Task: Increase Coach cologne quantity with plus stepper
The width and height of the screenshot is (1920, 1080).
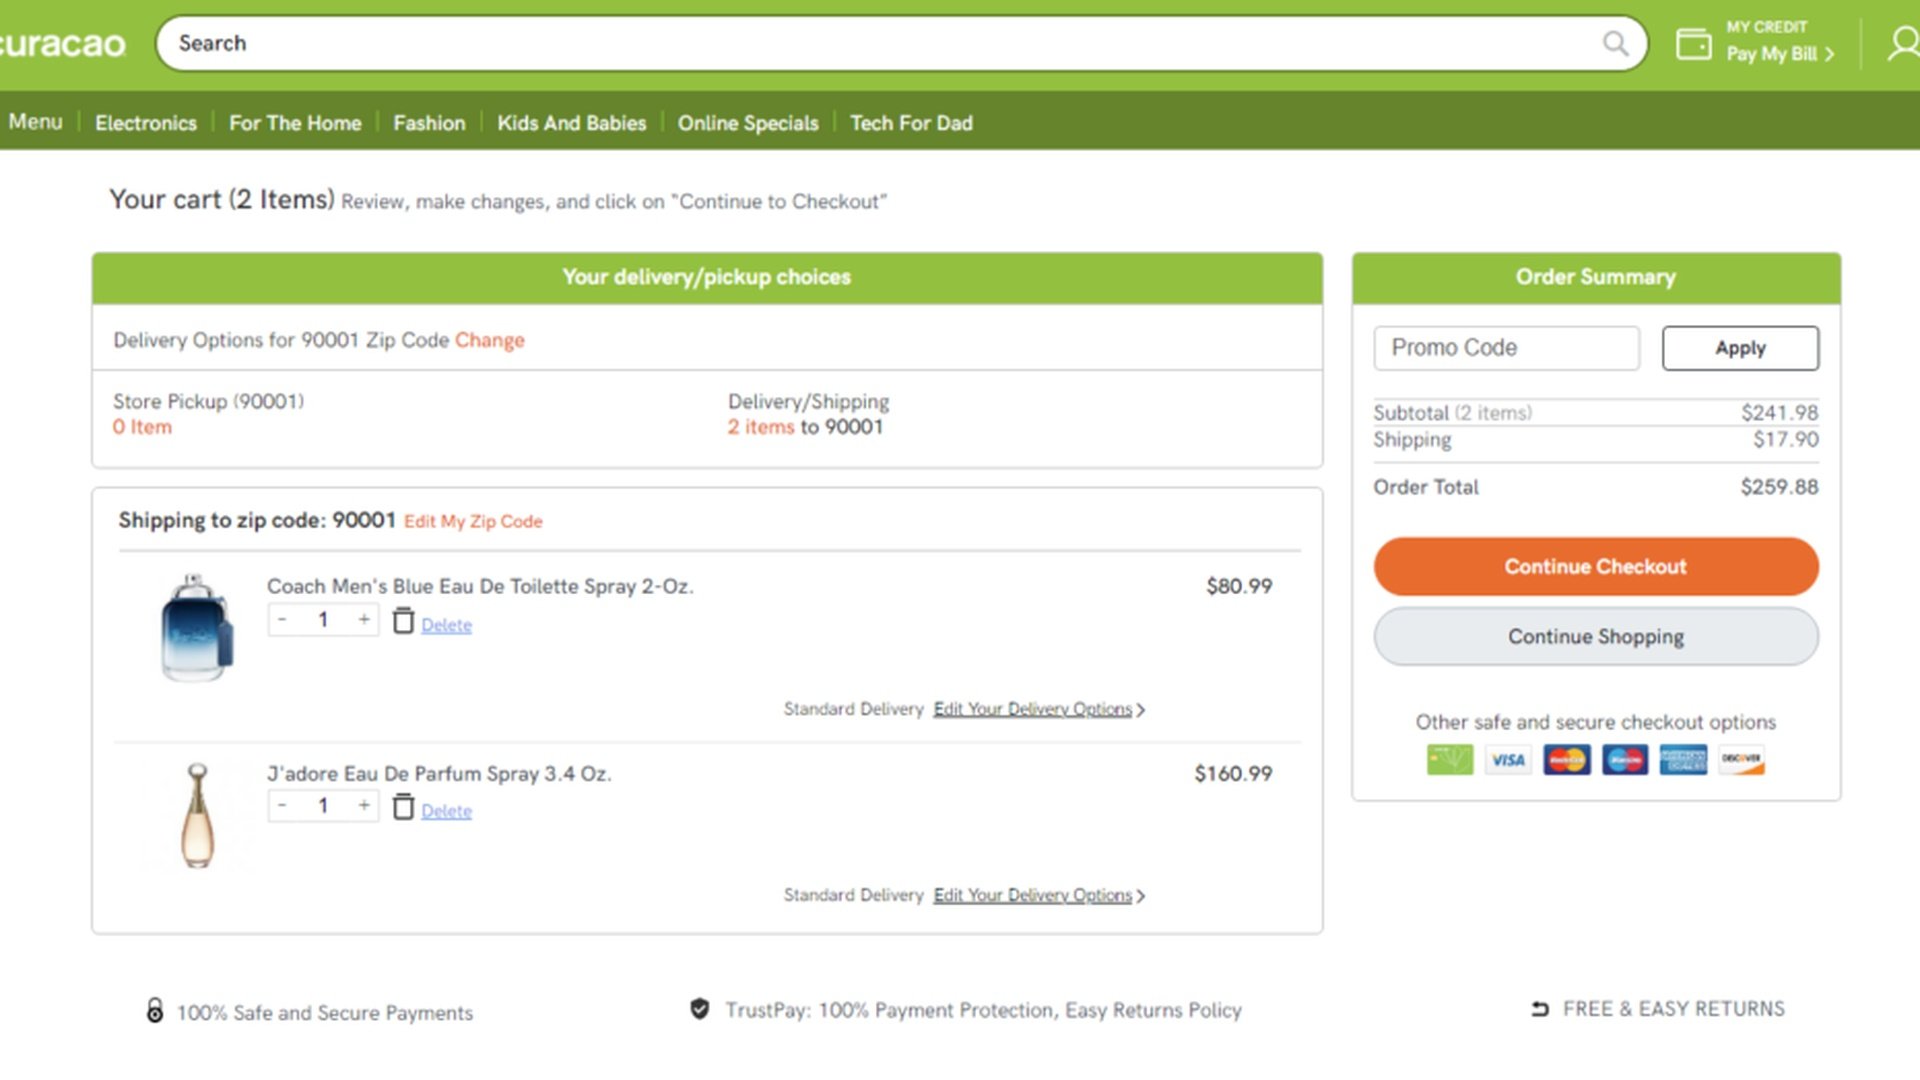Action: [x=364, y=619]
